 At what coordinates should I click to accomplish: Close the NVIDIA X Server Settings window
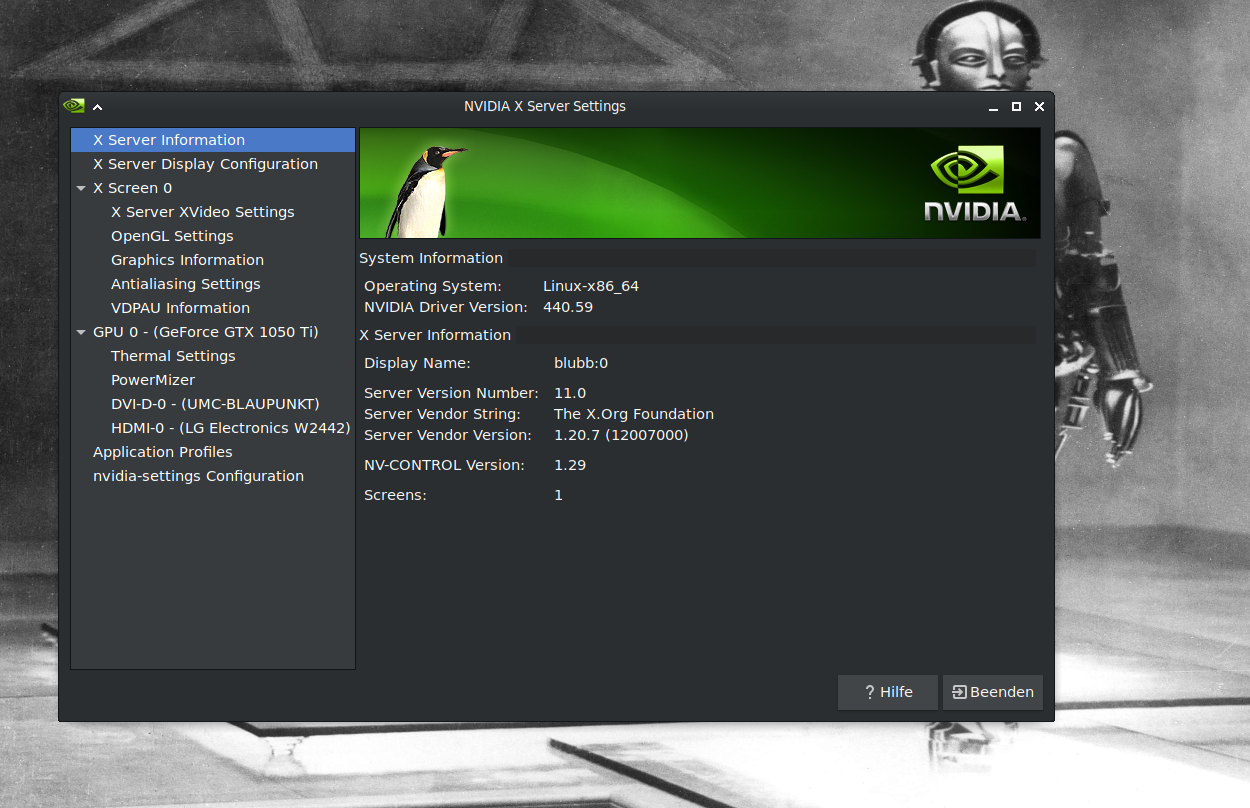[1039, 107]
